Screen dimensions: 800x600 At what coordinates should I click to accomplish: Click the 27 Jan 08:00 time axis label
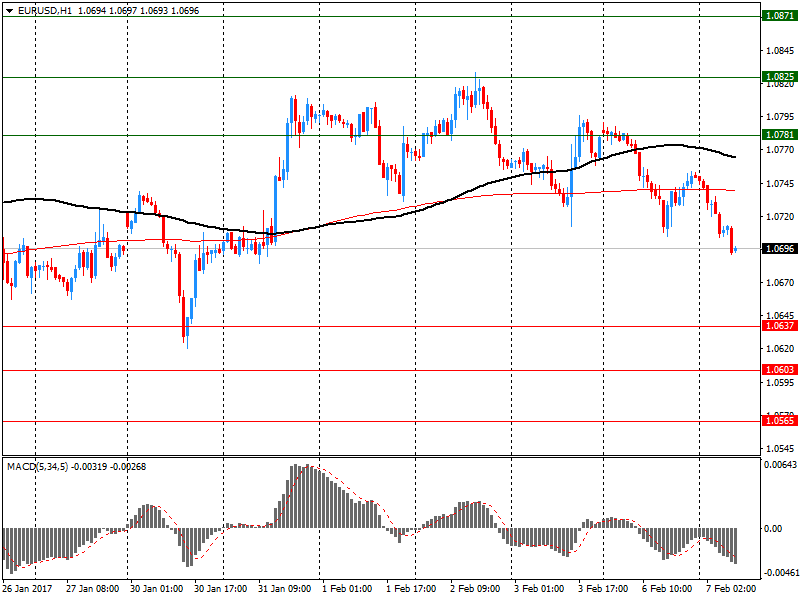pos(92,589)
